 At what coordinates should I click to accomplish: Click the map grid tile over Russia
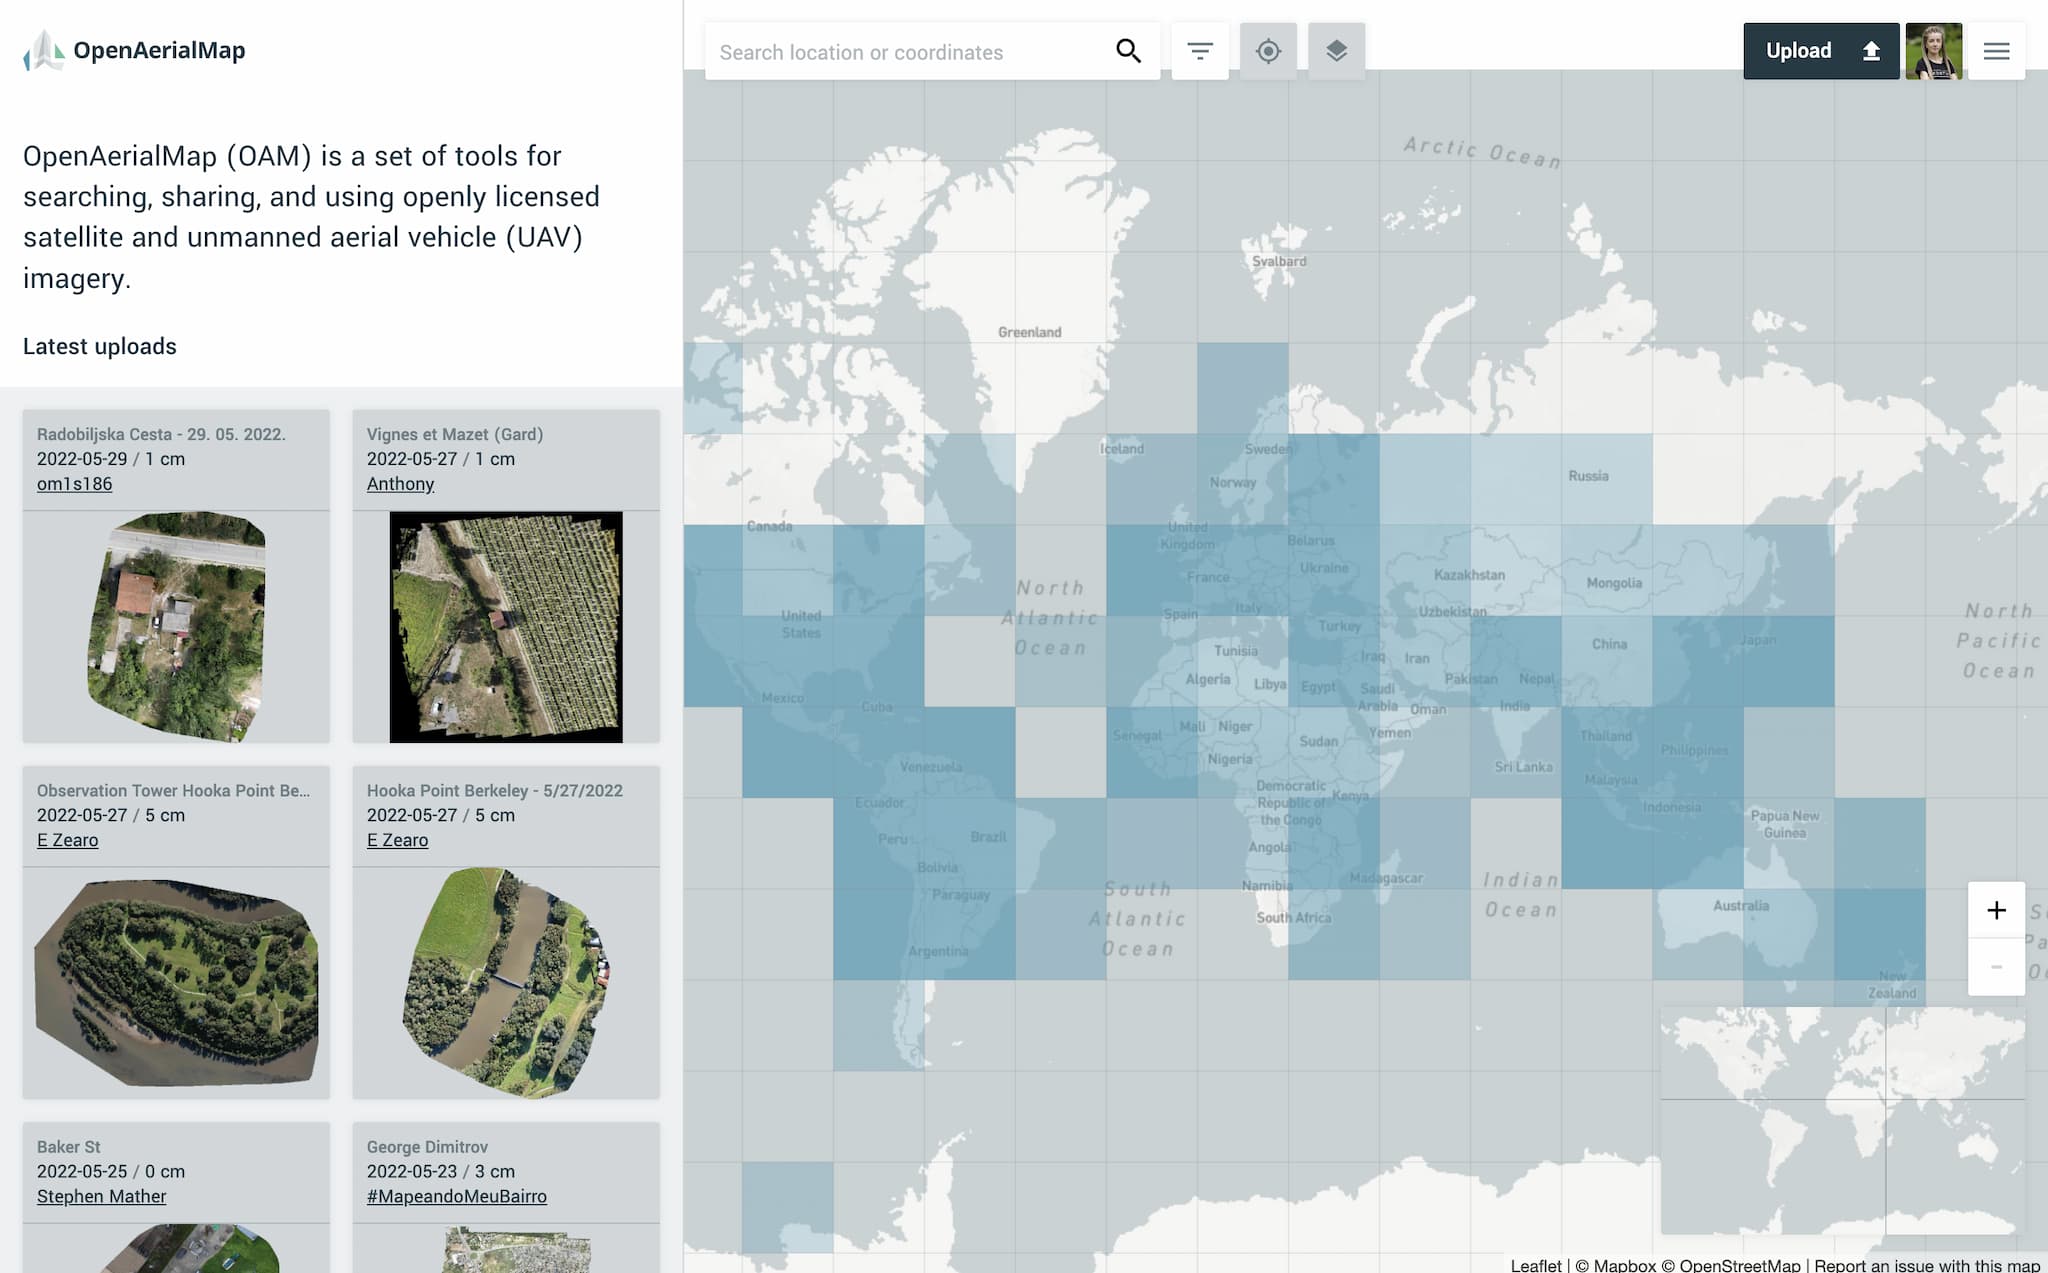pyautogui.click(x=1606, y=479)
